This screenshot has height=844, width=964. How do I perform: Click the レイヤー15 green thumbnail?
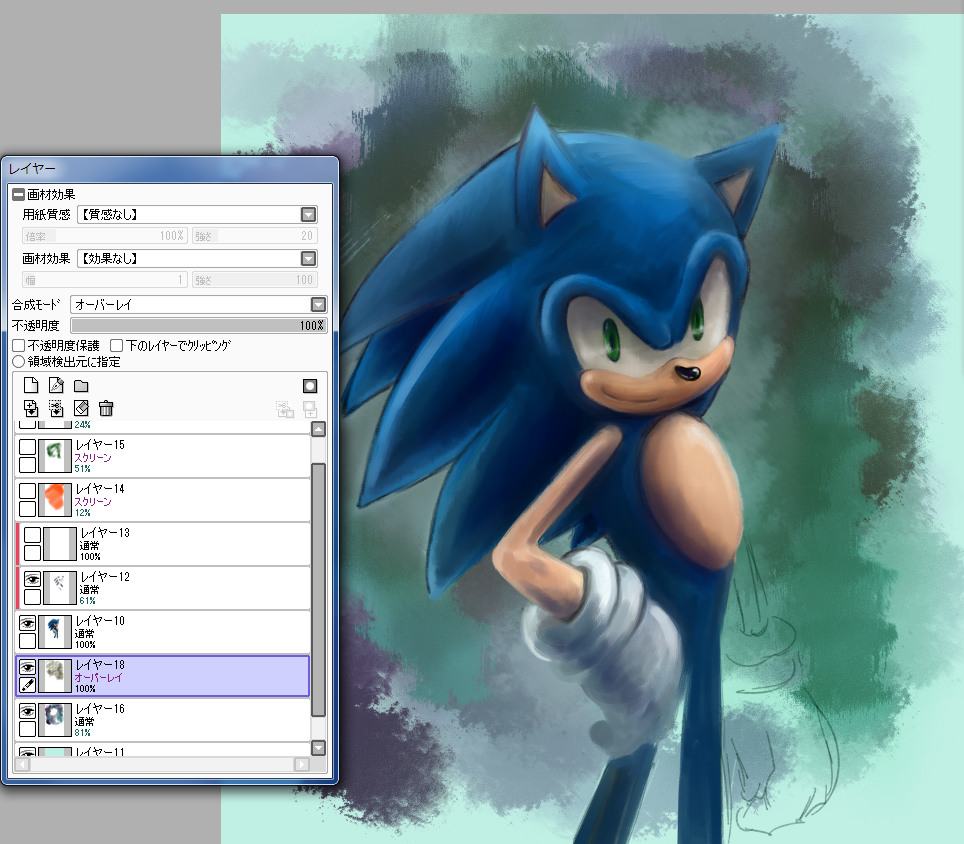[x=55, y=456]
